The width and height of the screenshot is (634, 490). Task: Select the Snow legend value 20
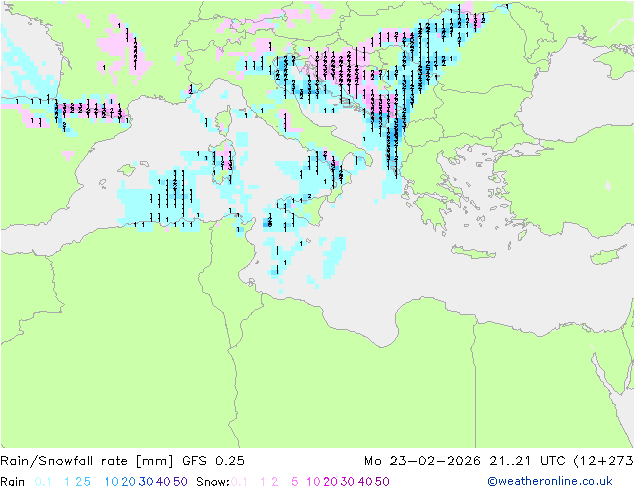click(x=330, y=482)
